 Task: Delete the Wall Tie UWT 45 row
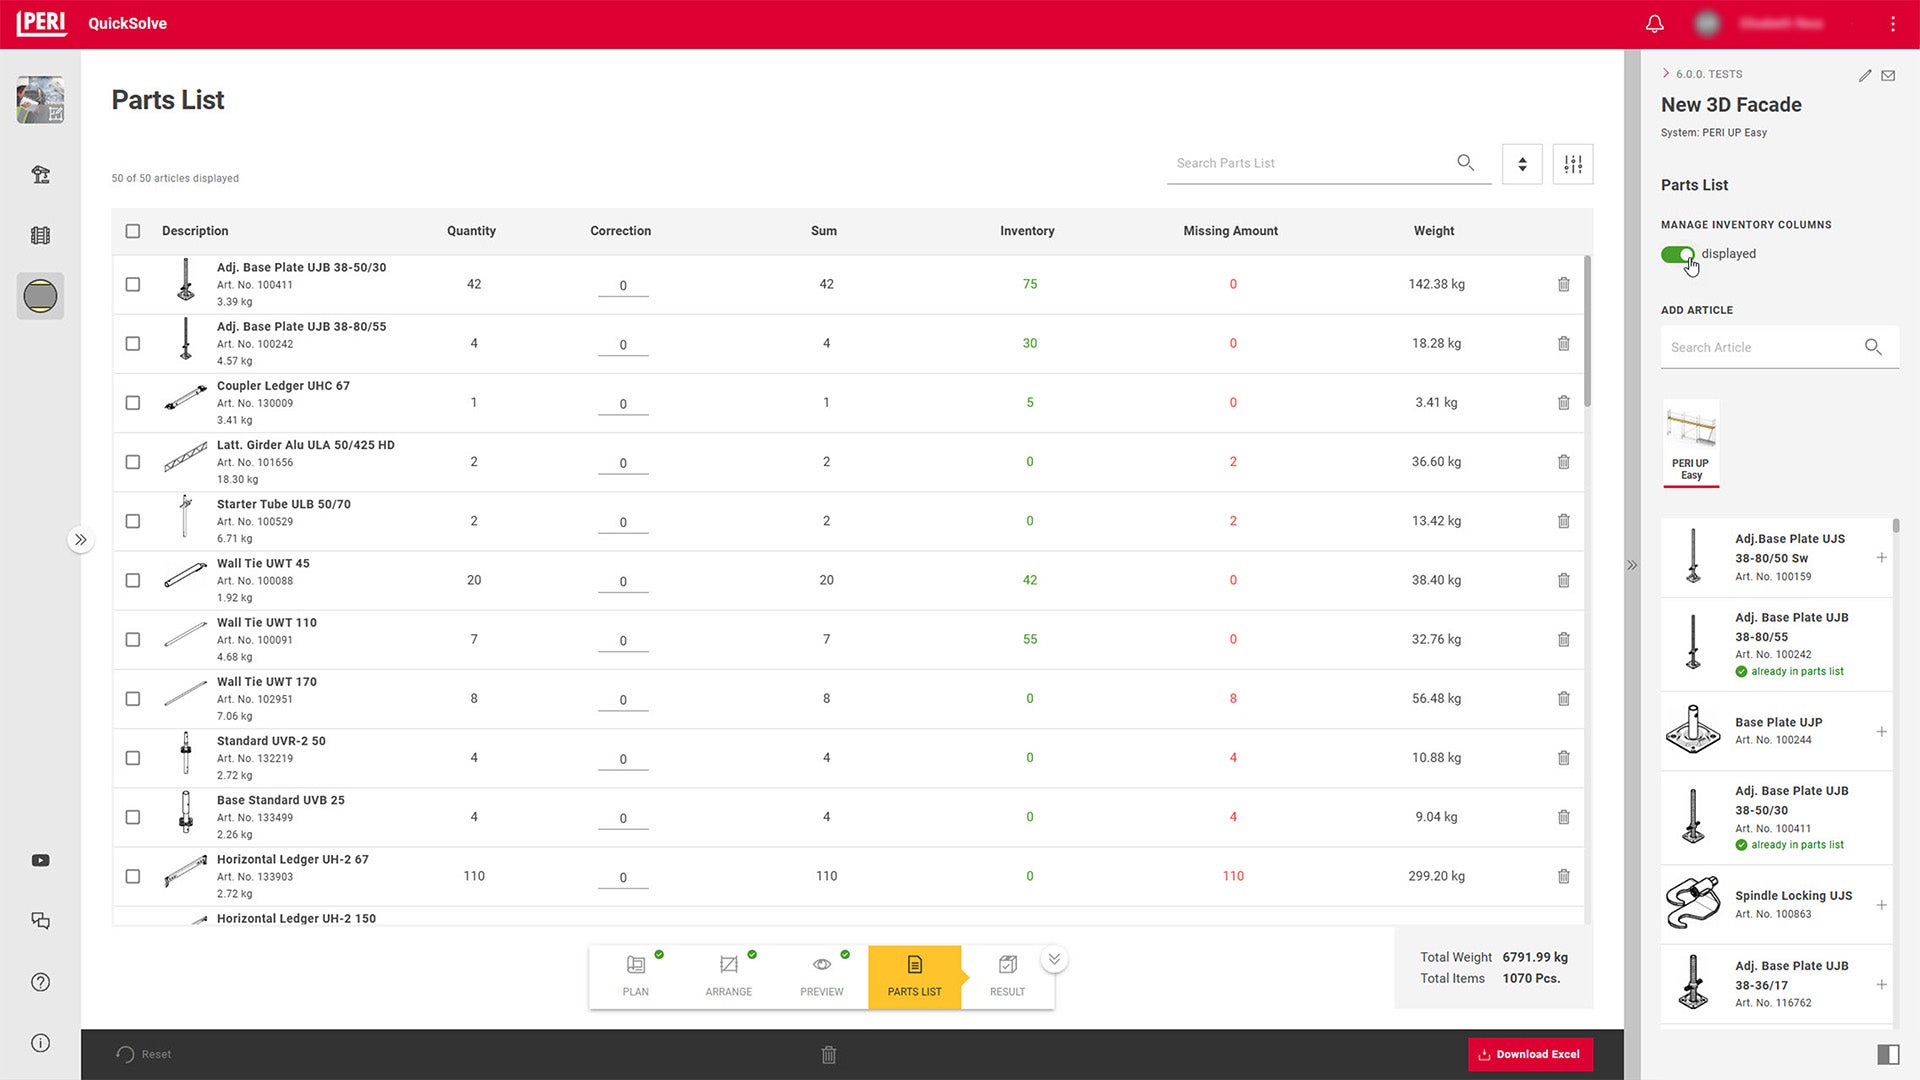click(1564, 580)
